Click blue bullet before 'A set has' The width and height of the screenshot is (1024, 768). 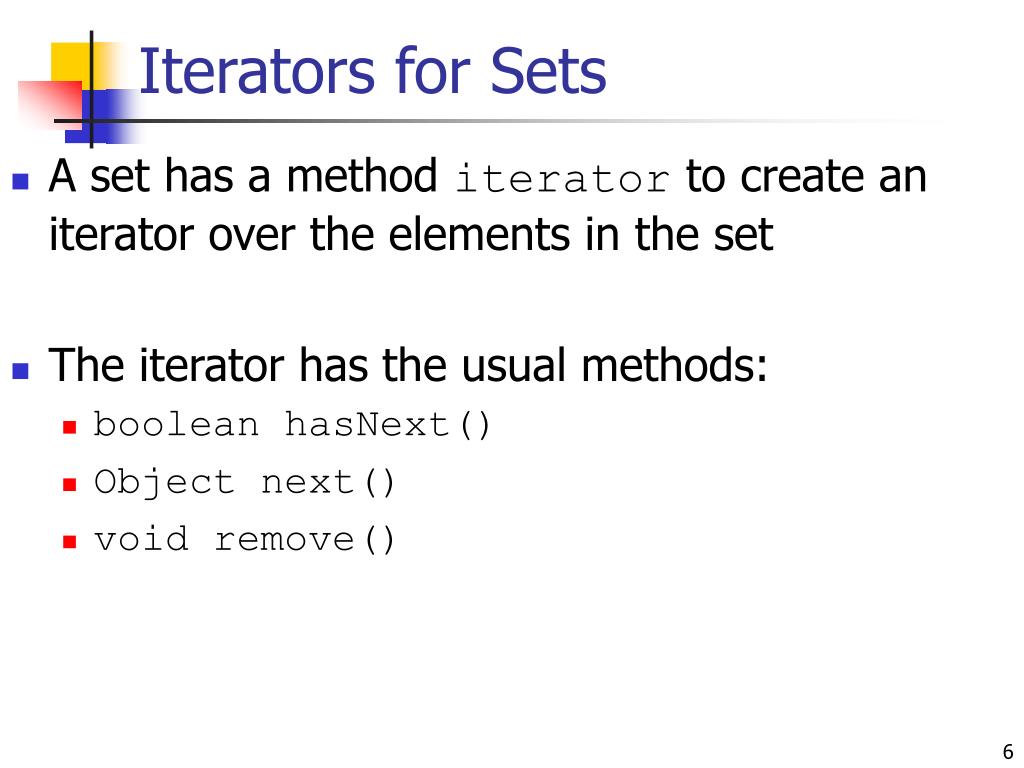coord(20,181)
